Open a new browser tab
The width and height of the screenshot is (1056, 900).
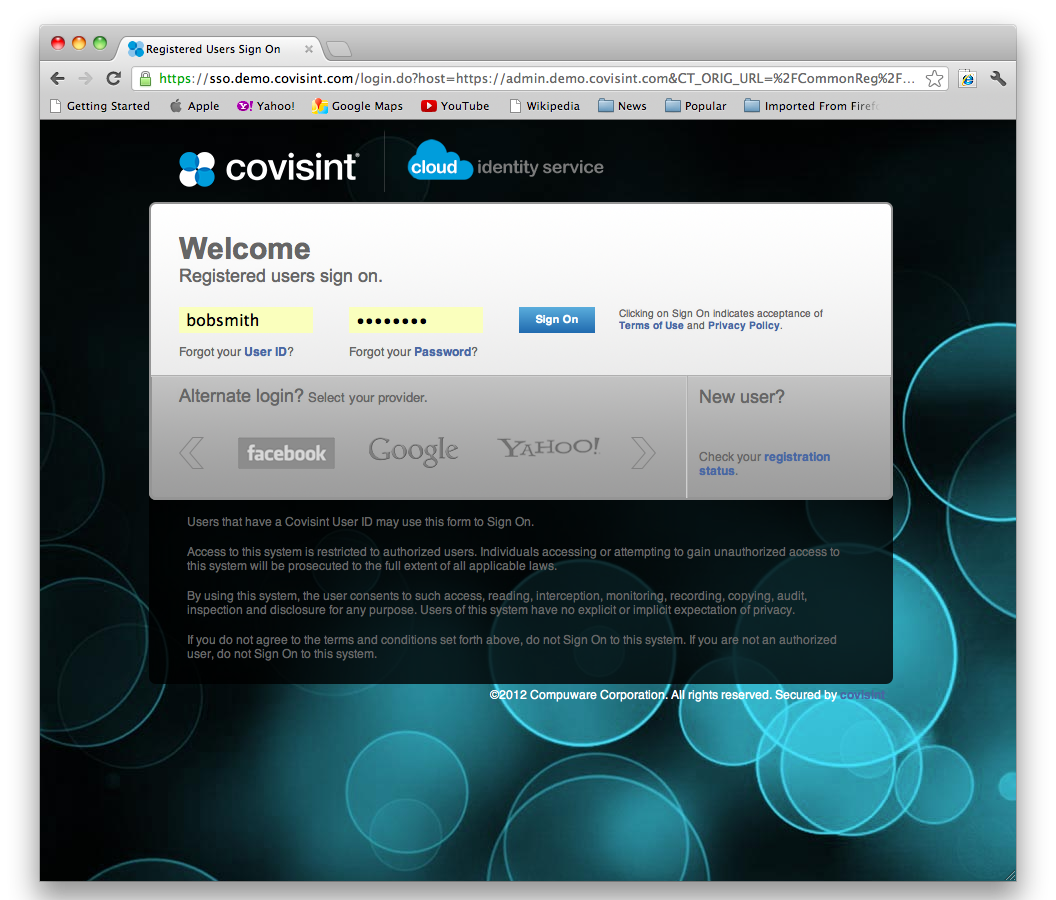(x=339, y=49)
